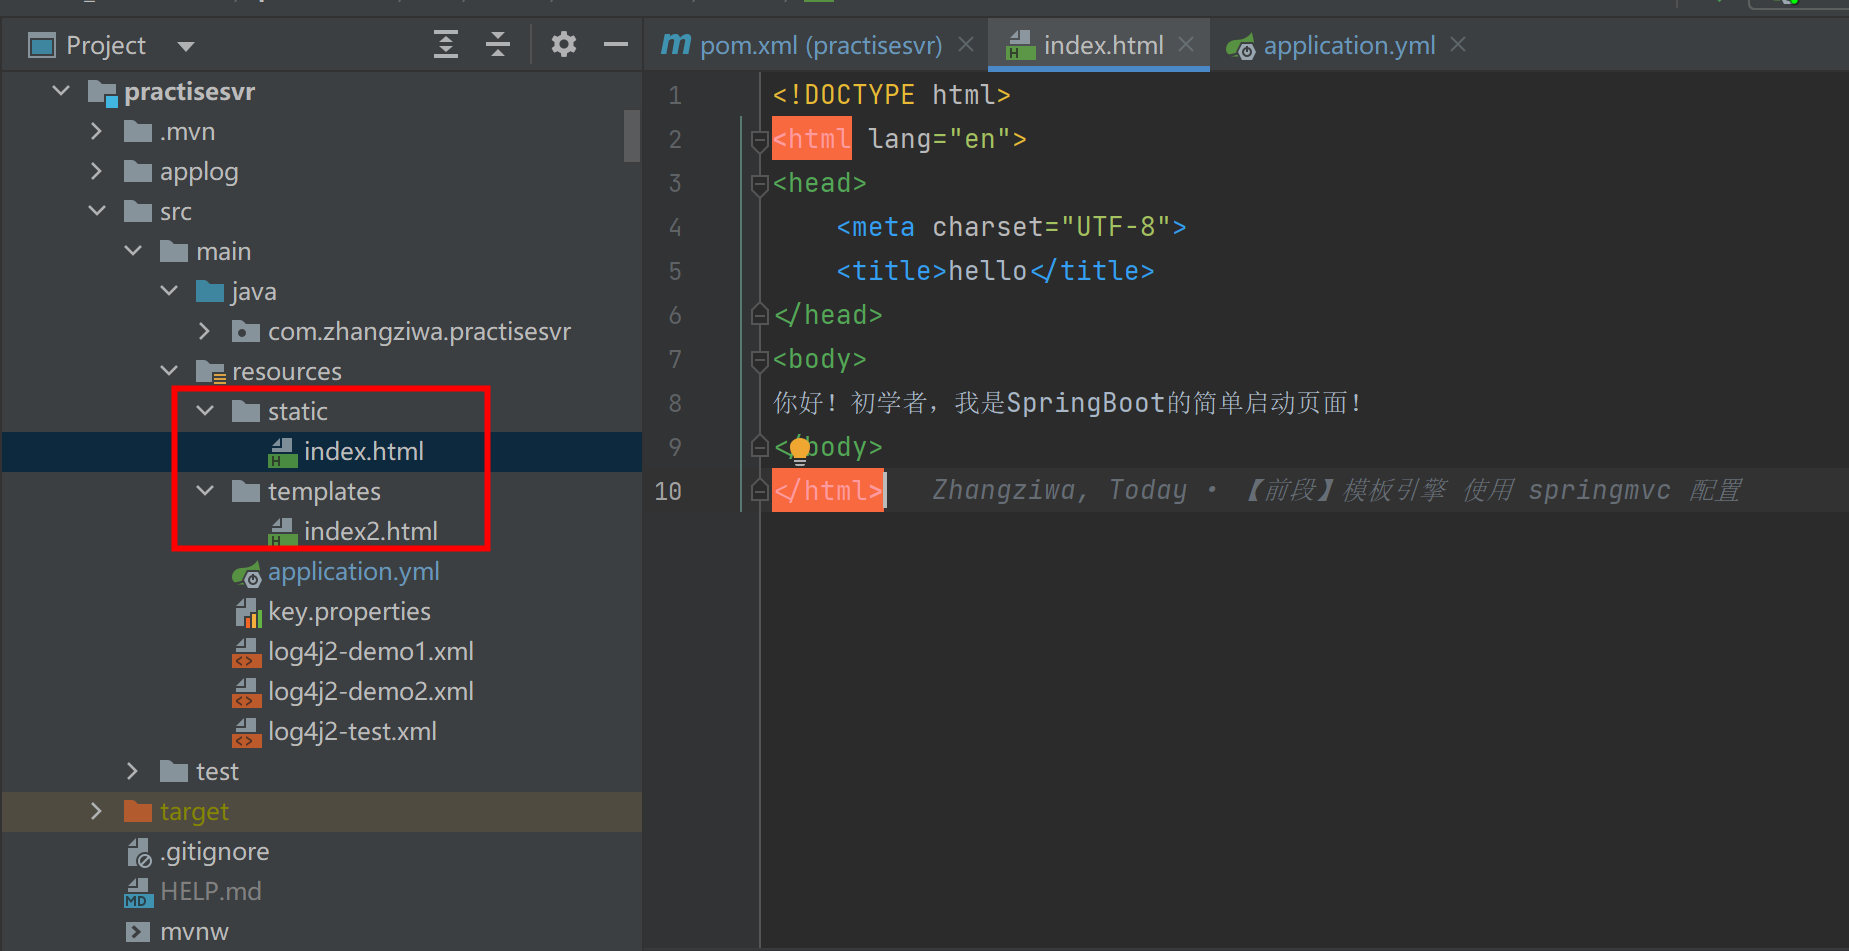Fold the body block at line 7
1849x951 pixels.
pyautogui.click(x=759, y=360)
